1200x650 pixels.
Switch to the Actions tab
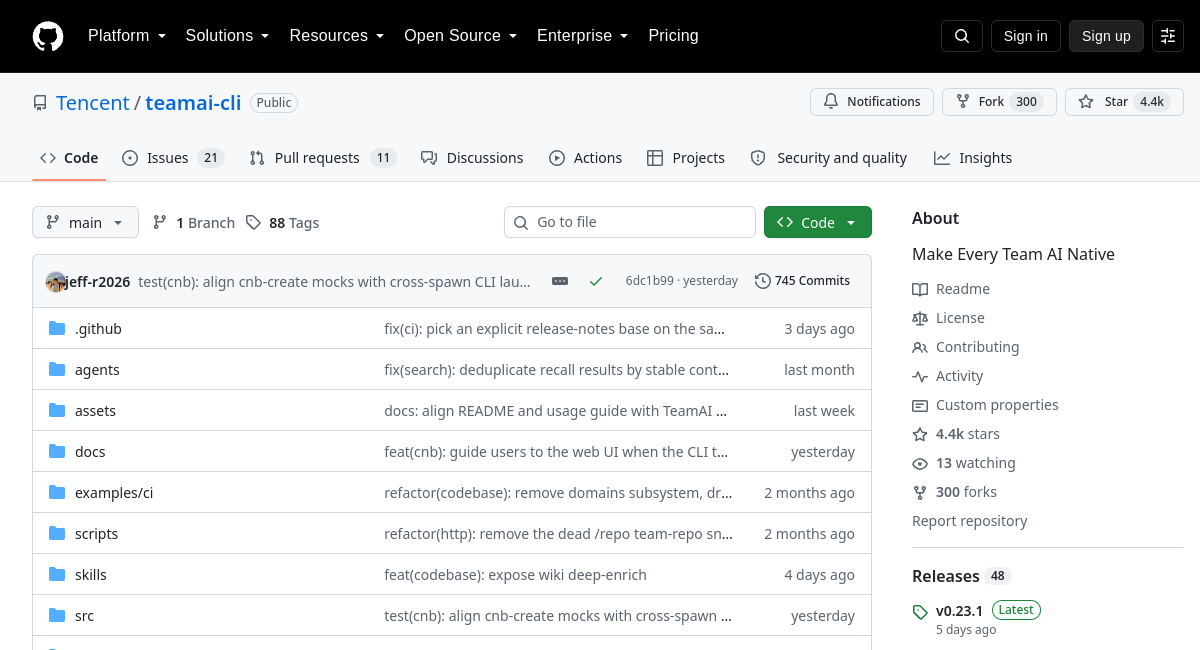[x=586, y=158]
